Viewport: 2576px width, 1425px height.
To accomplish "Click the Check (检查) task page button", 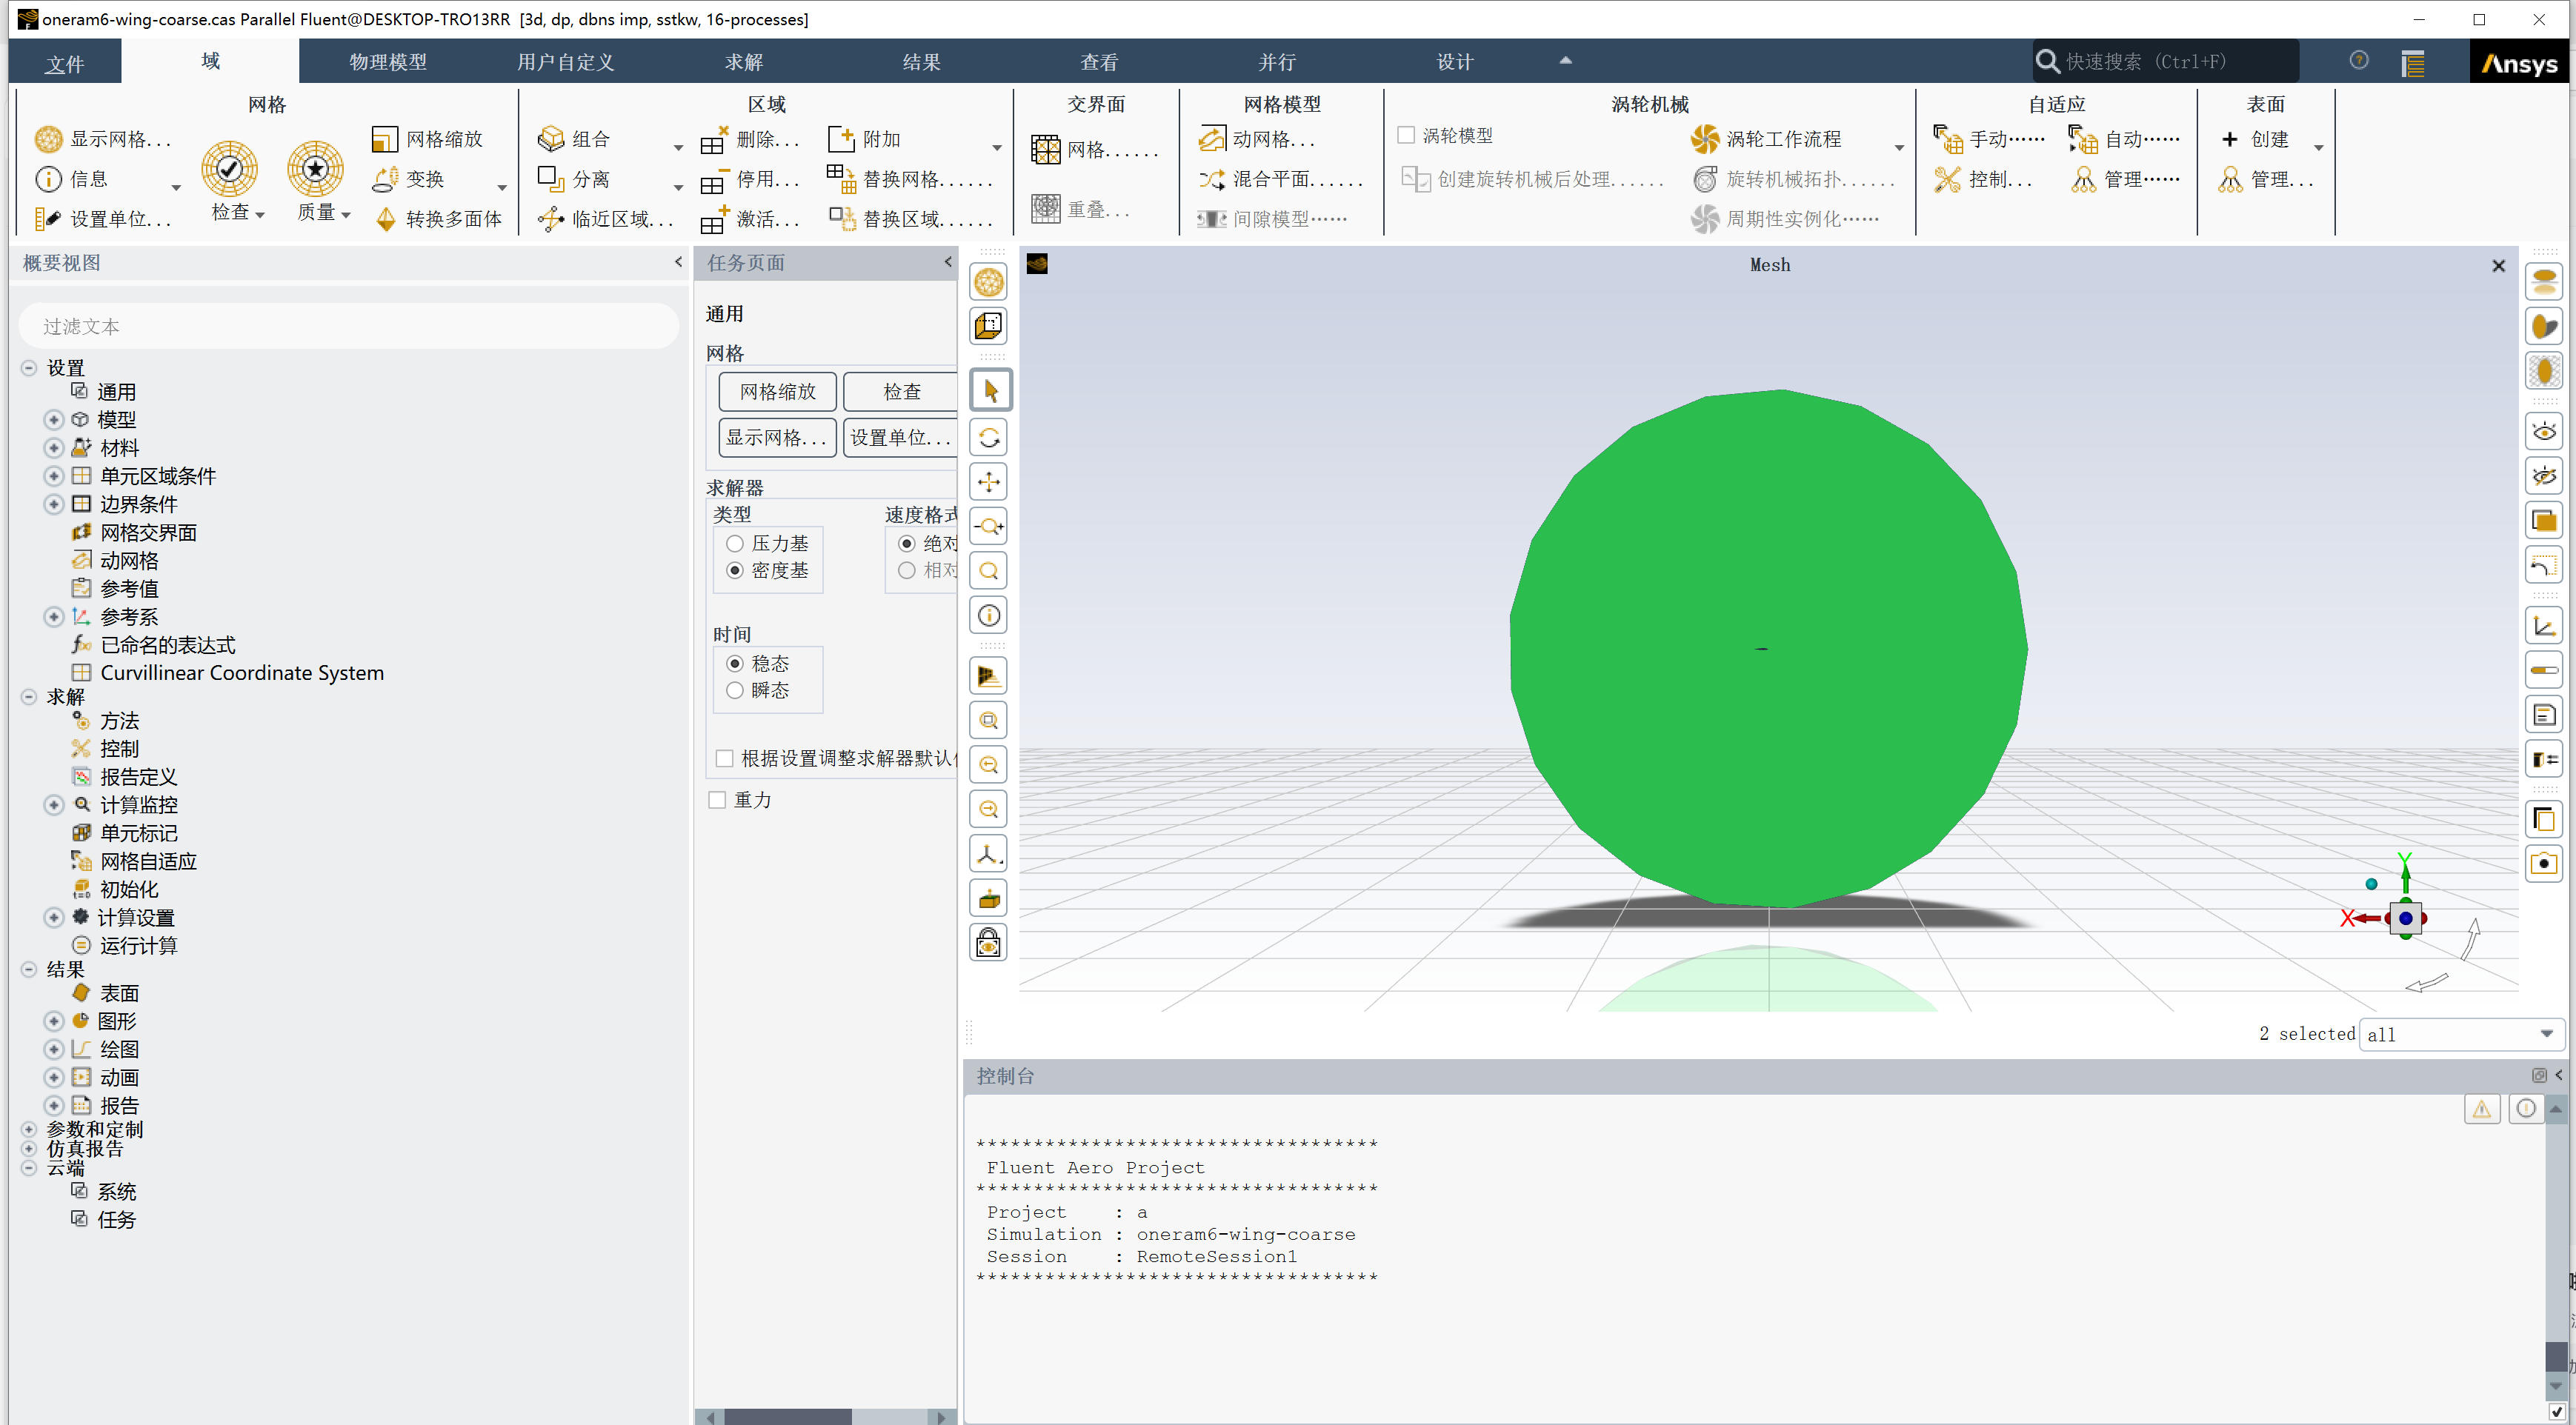I will [901, 391].
